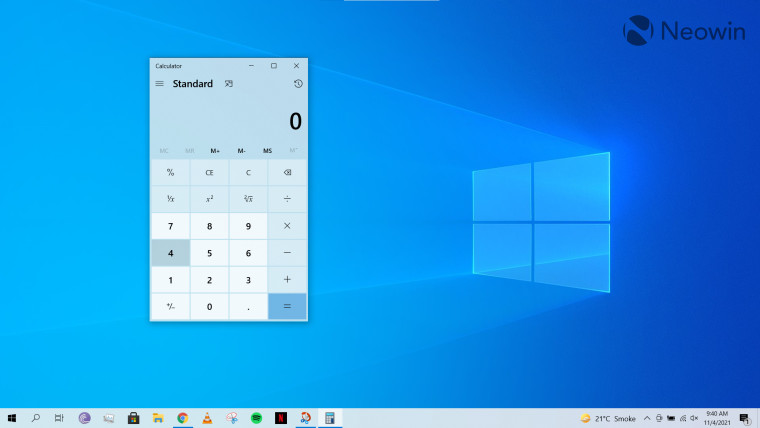Click the plus/minus sign toggle key
The height and width of the screenshot is (428, 760).
point(171,306)
